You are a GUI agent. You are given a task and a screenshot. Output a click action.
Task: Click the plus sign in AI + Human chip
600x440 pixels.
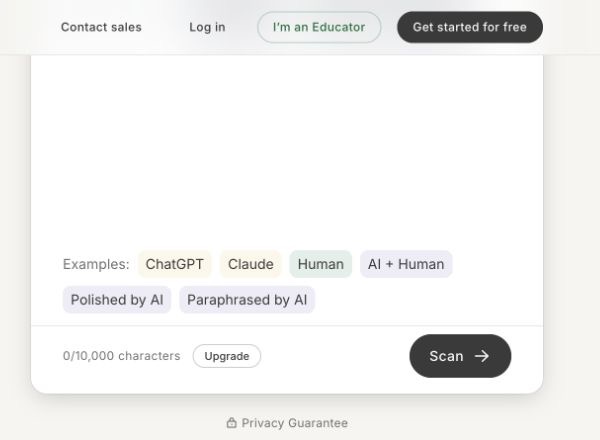click(x=390, y=264)
